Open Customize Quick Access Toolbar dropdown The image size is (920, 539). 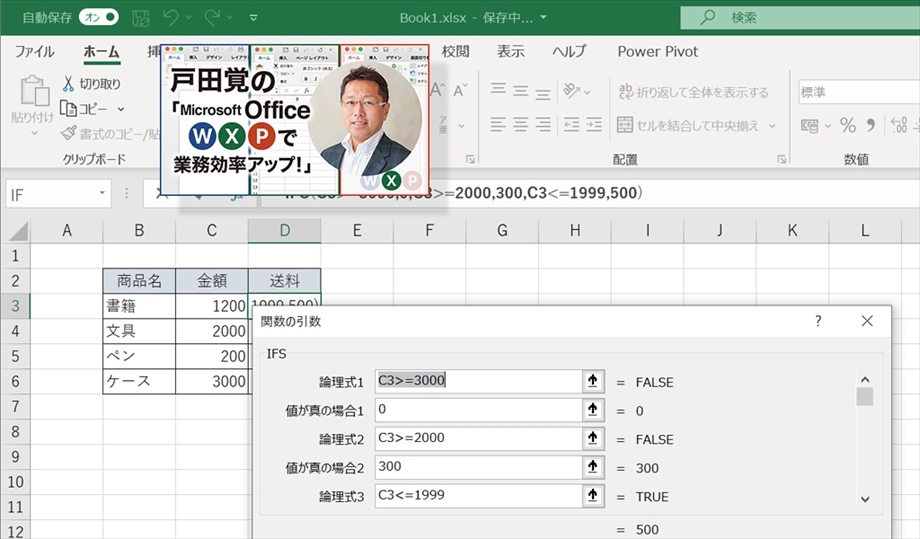coord(253,18)
